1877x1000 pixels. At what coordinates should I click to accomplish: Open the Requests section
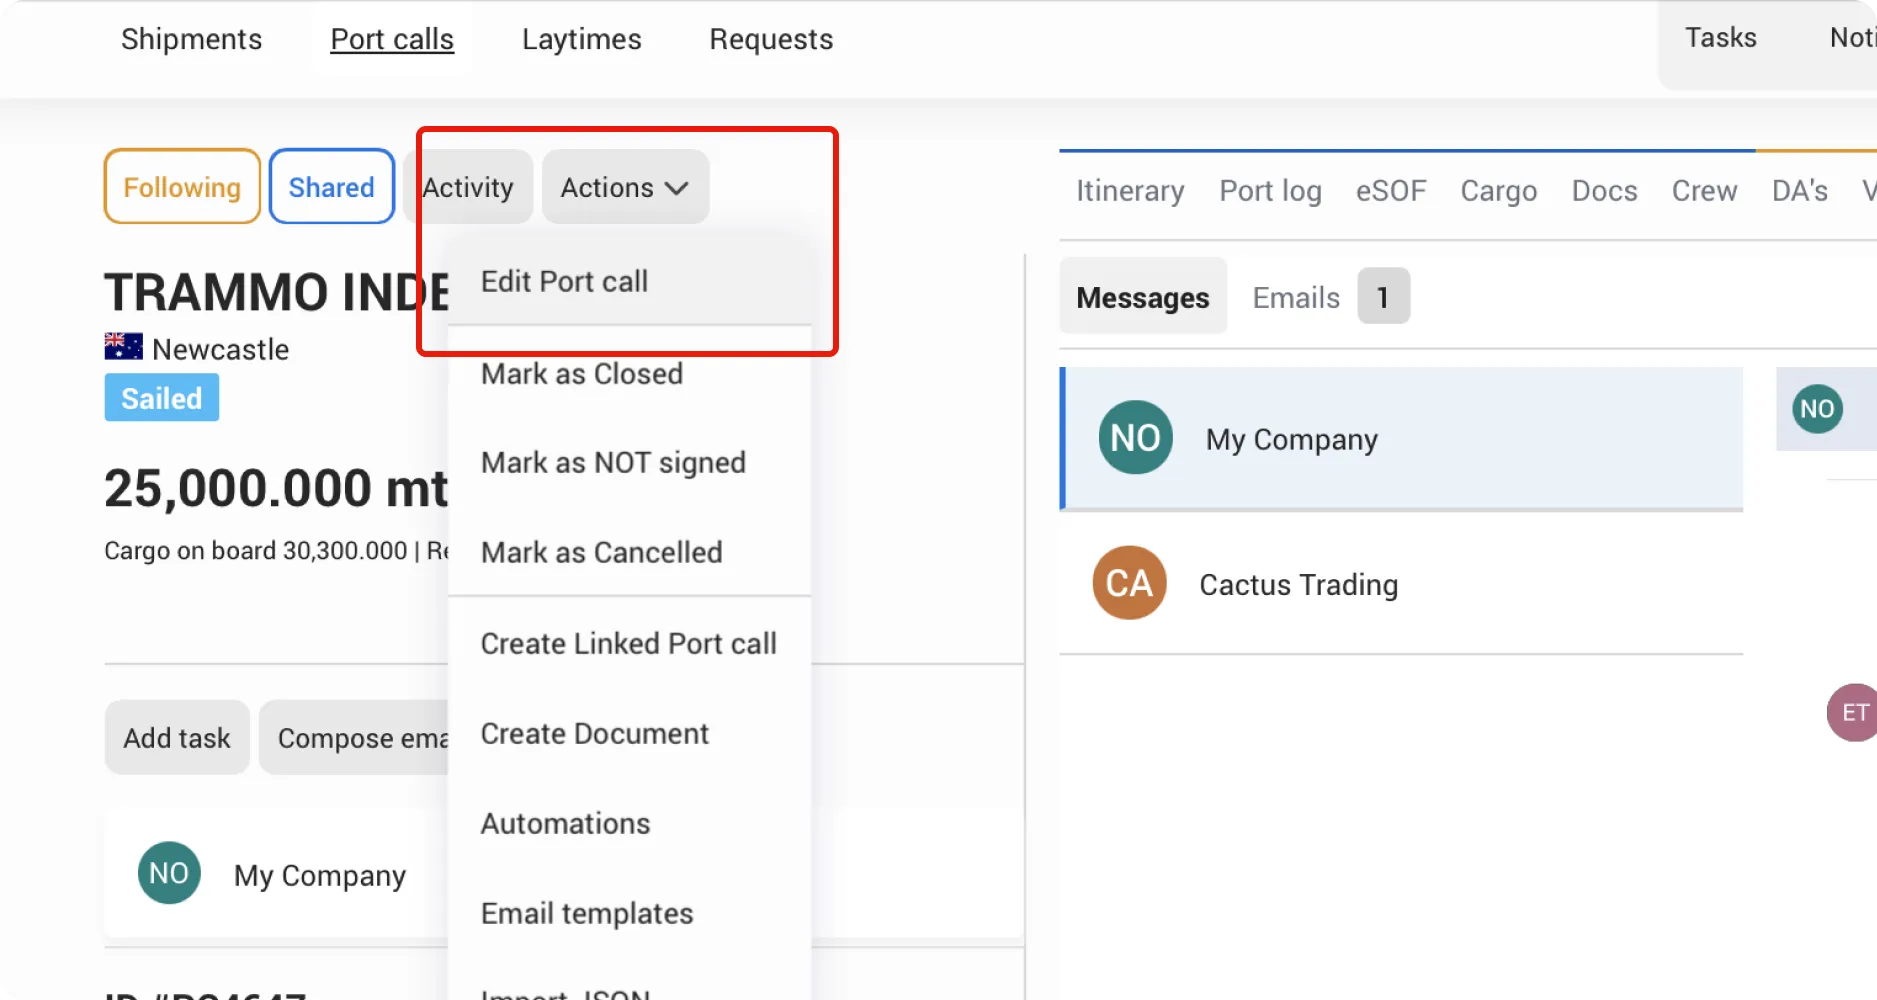771,39
